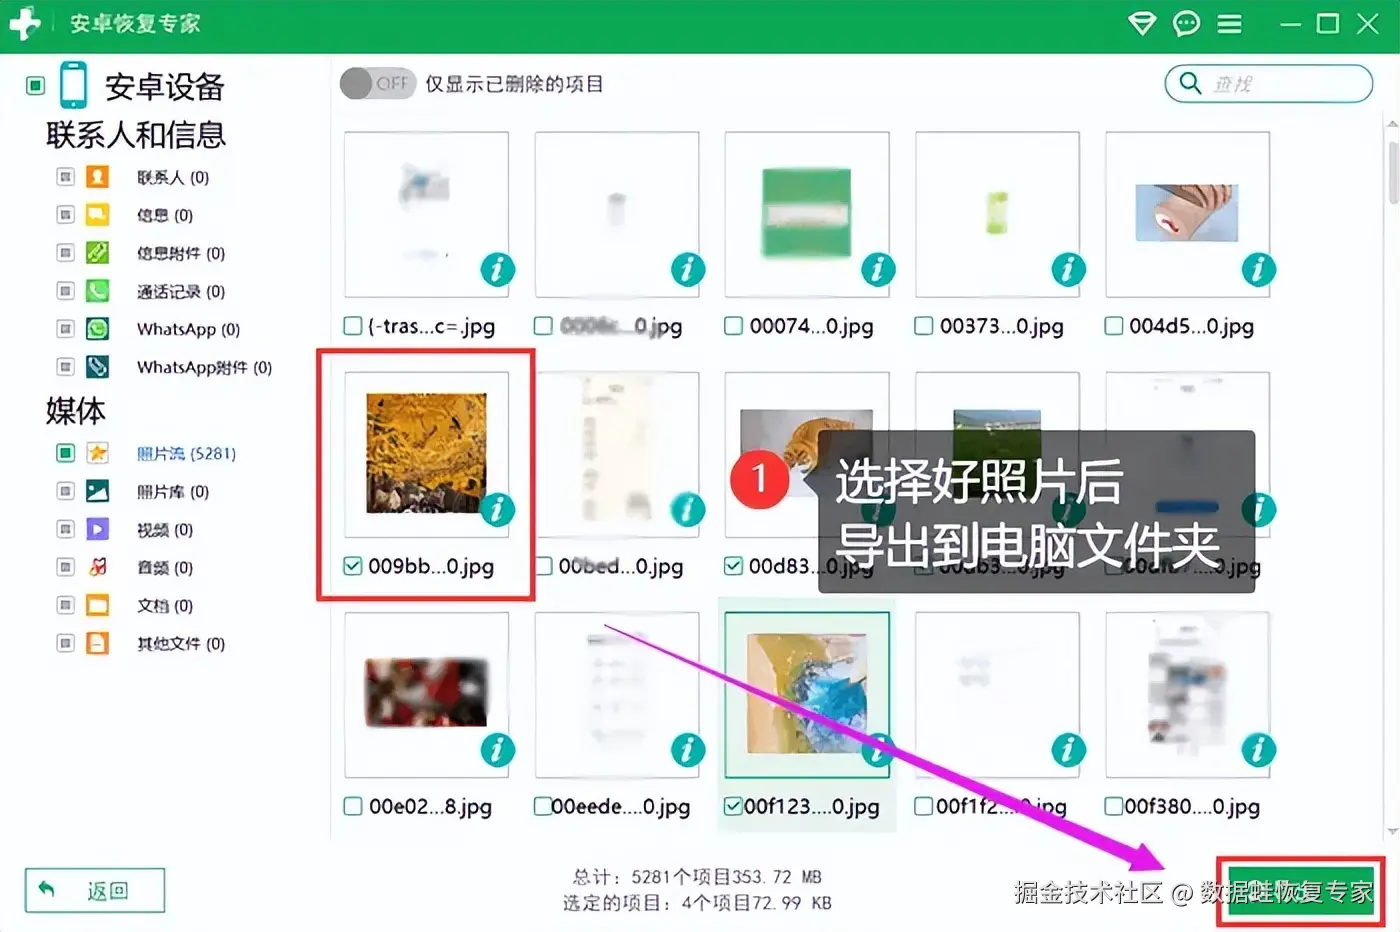1400x932 pixels.
Task: Enable the 其他文件 sidebar checkbox
Action: coord(66,643)
